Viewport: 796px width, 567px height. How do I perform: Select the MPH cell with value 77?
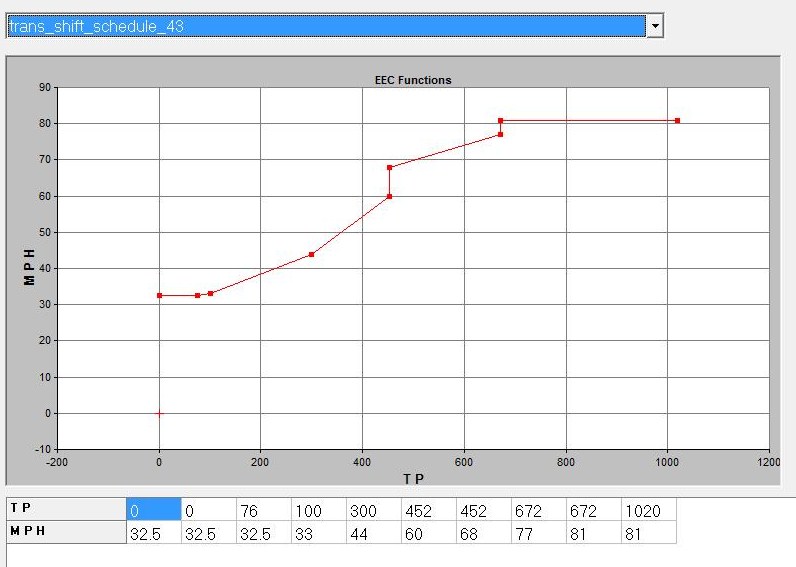click(539, 532)
